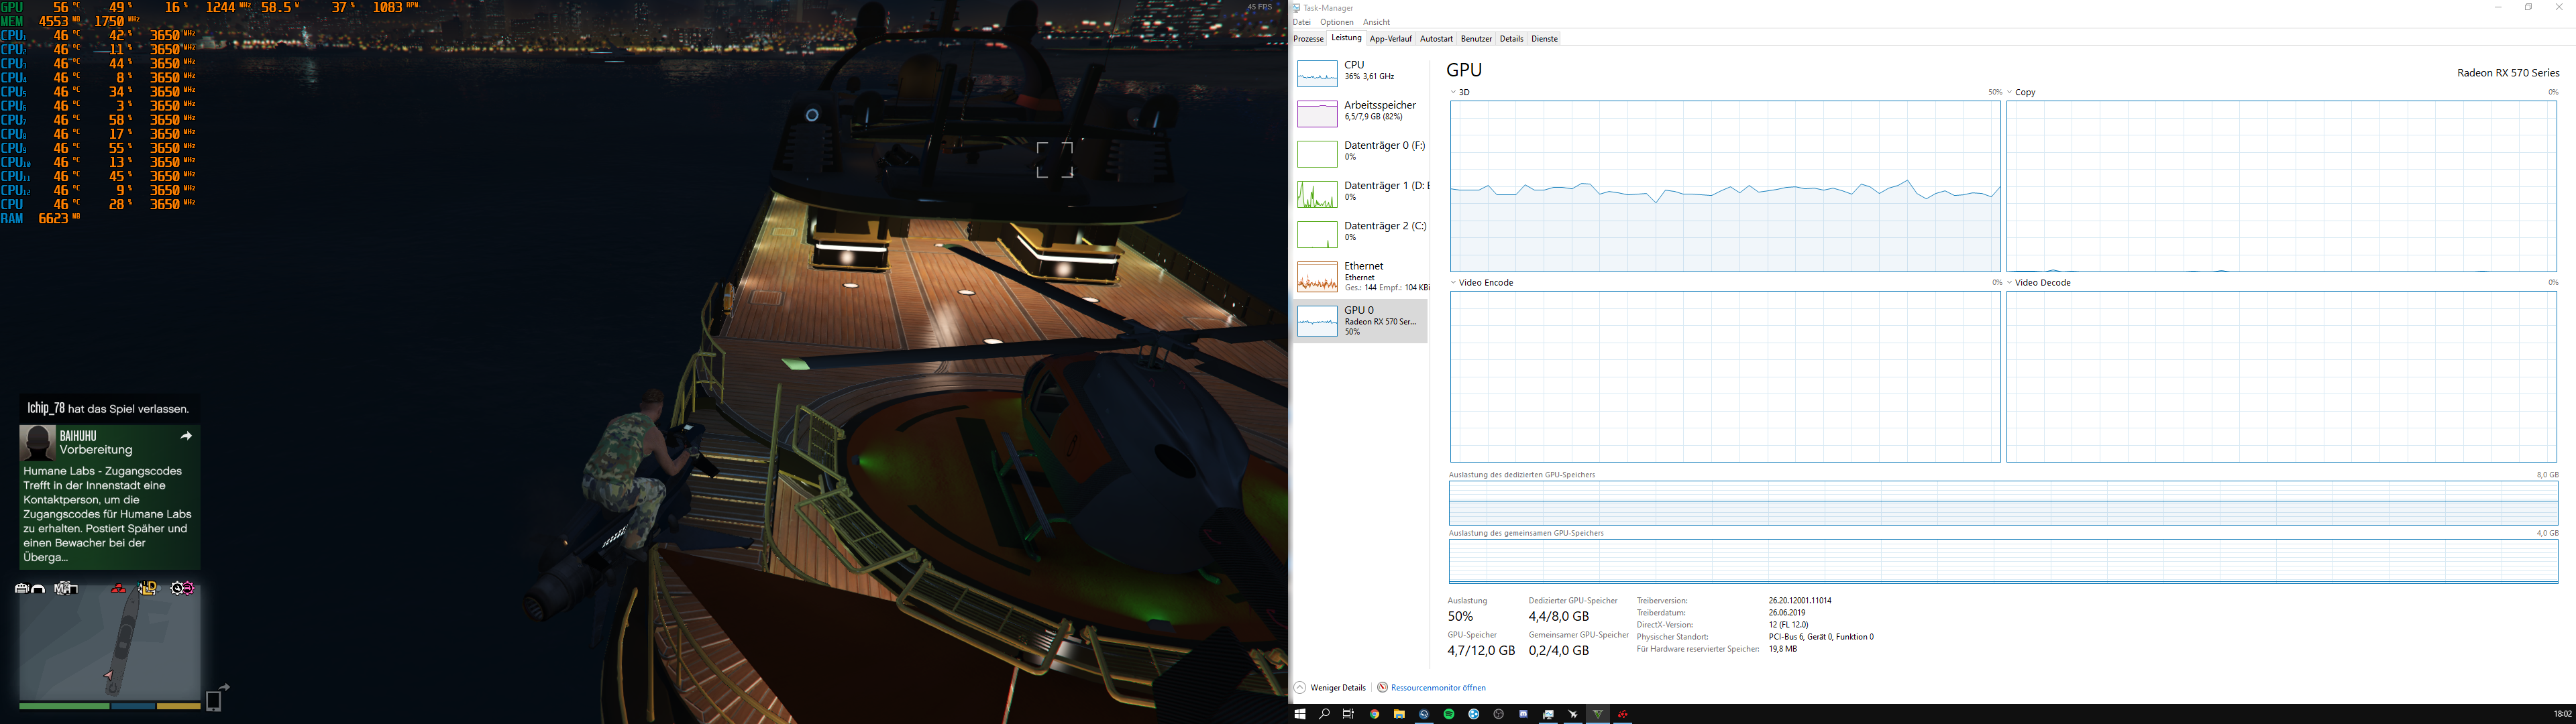Click the game minimap
2576x724 pixels.
tap(110, 641)
